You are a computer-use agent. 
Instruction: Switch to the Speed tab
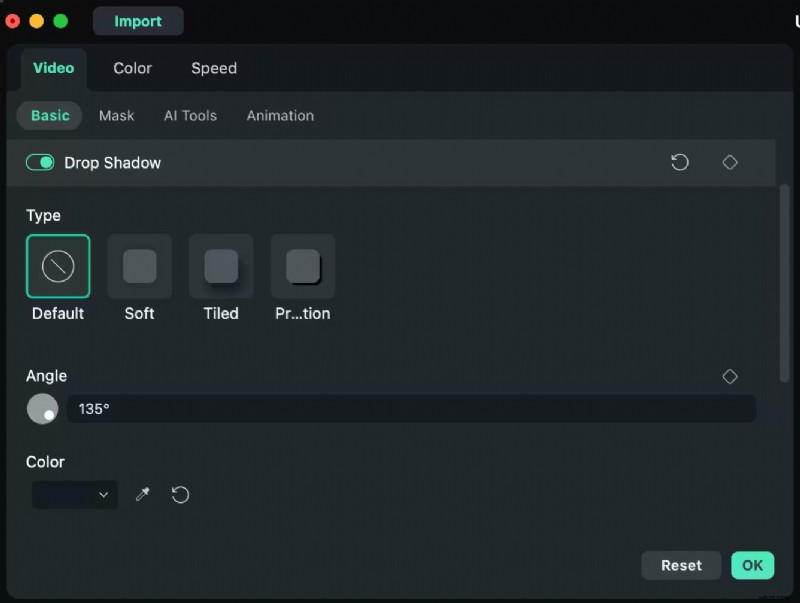click(x=213, y=68)
